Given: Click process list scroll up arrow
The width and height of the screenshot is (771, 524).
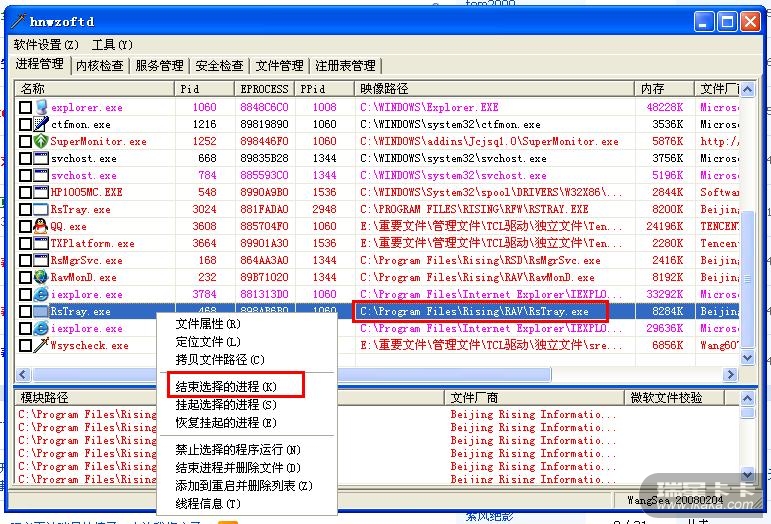Looking at the screenshot, I should (748, 89).
